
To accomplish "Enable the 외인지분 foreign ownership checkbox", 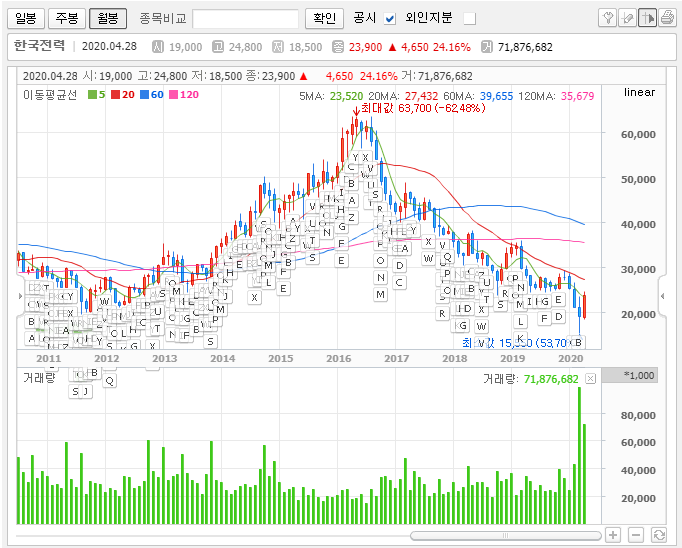I will [470, 19].
